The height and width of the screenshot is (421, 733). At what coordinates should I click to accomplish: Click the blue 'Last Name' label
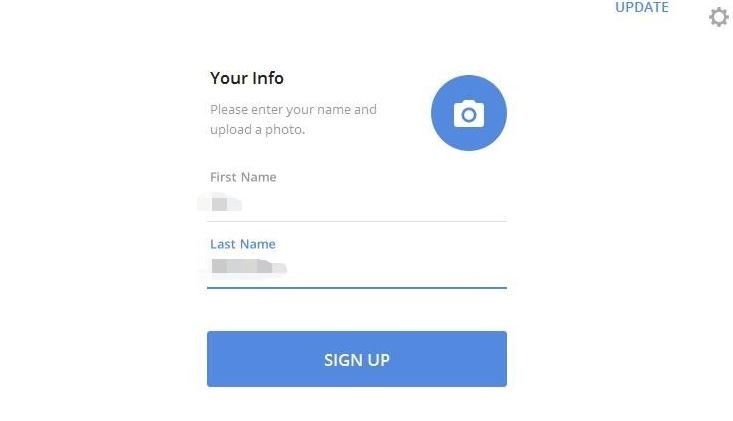(243, 244)
